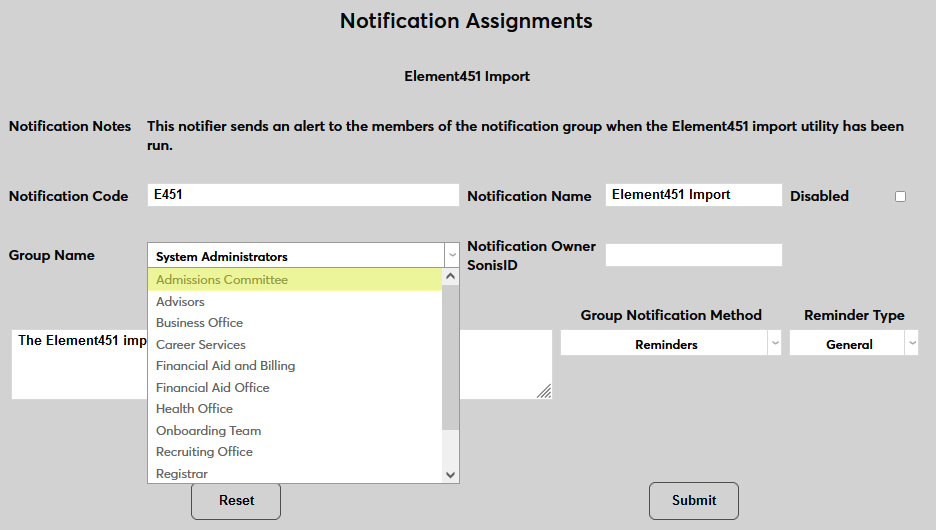
Task: Choose Registrar group option
Action: (294, 473)
